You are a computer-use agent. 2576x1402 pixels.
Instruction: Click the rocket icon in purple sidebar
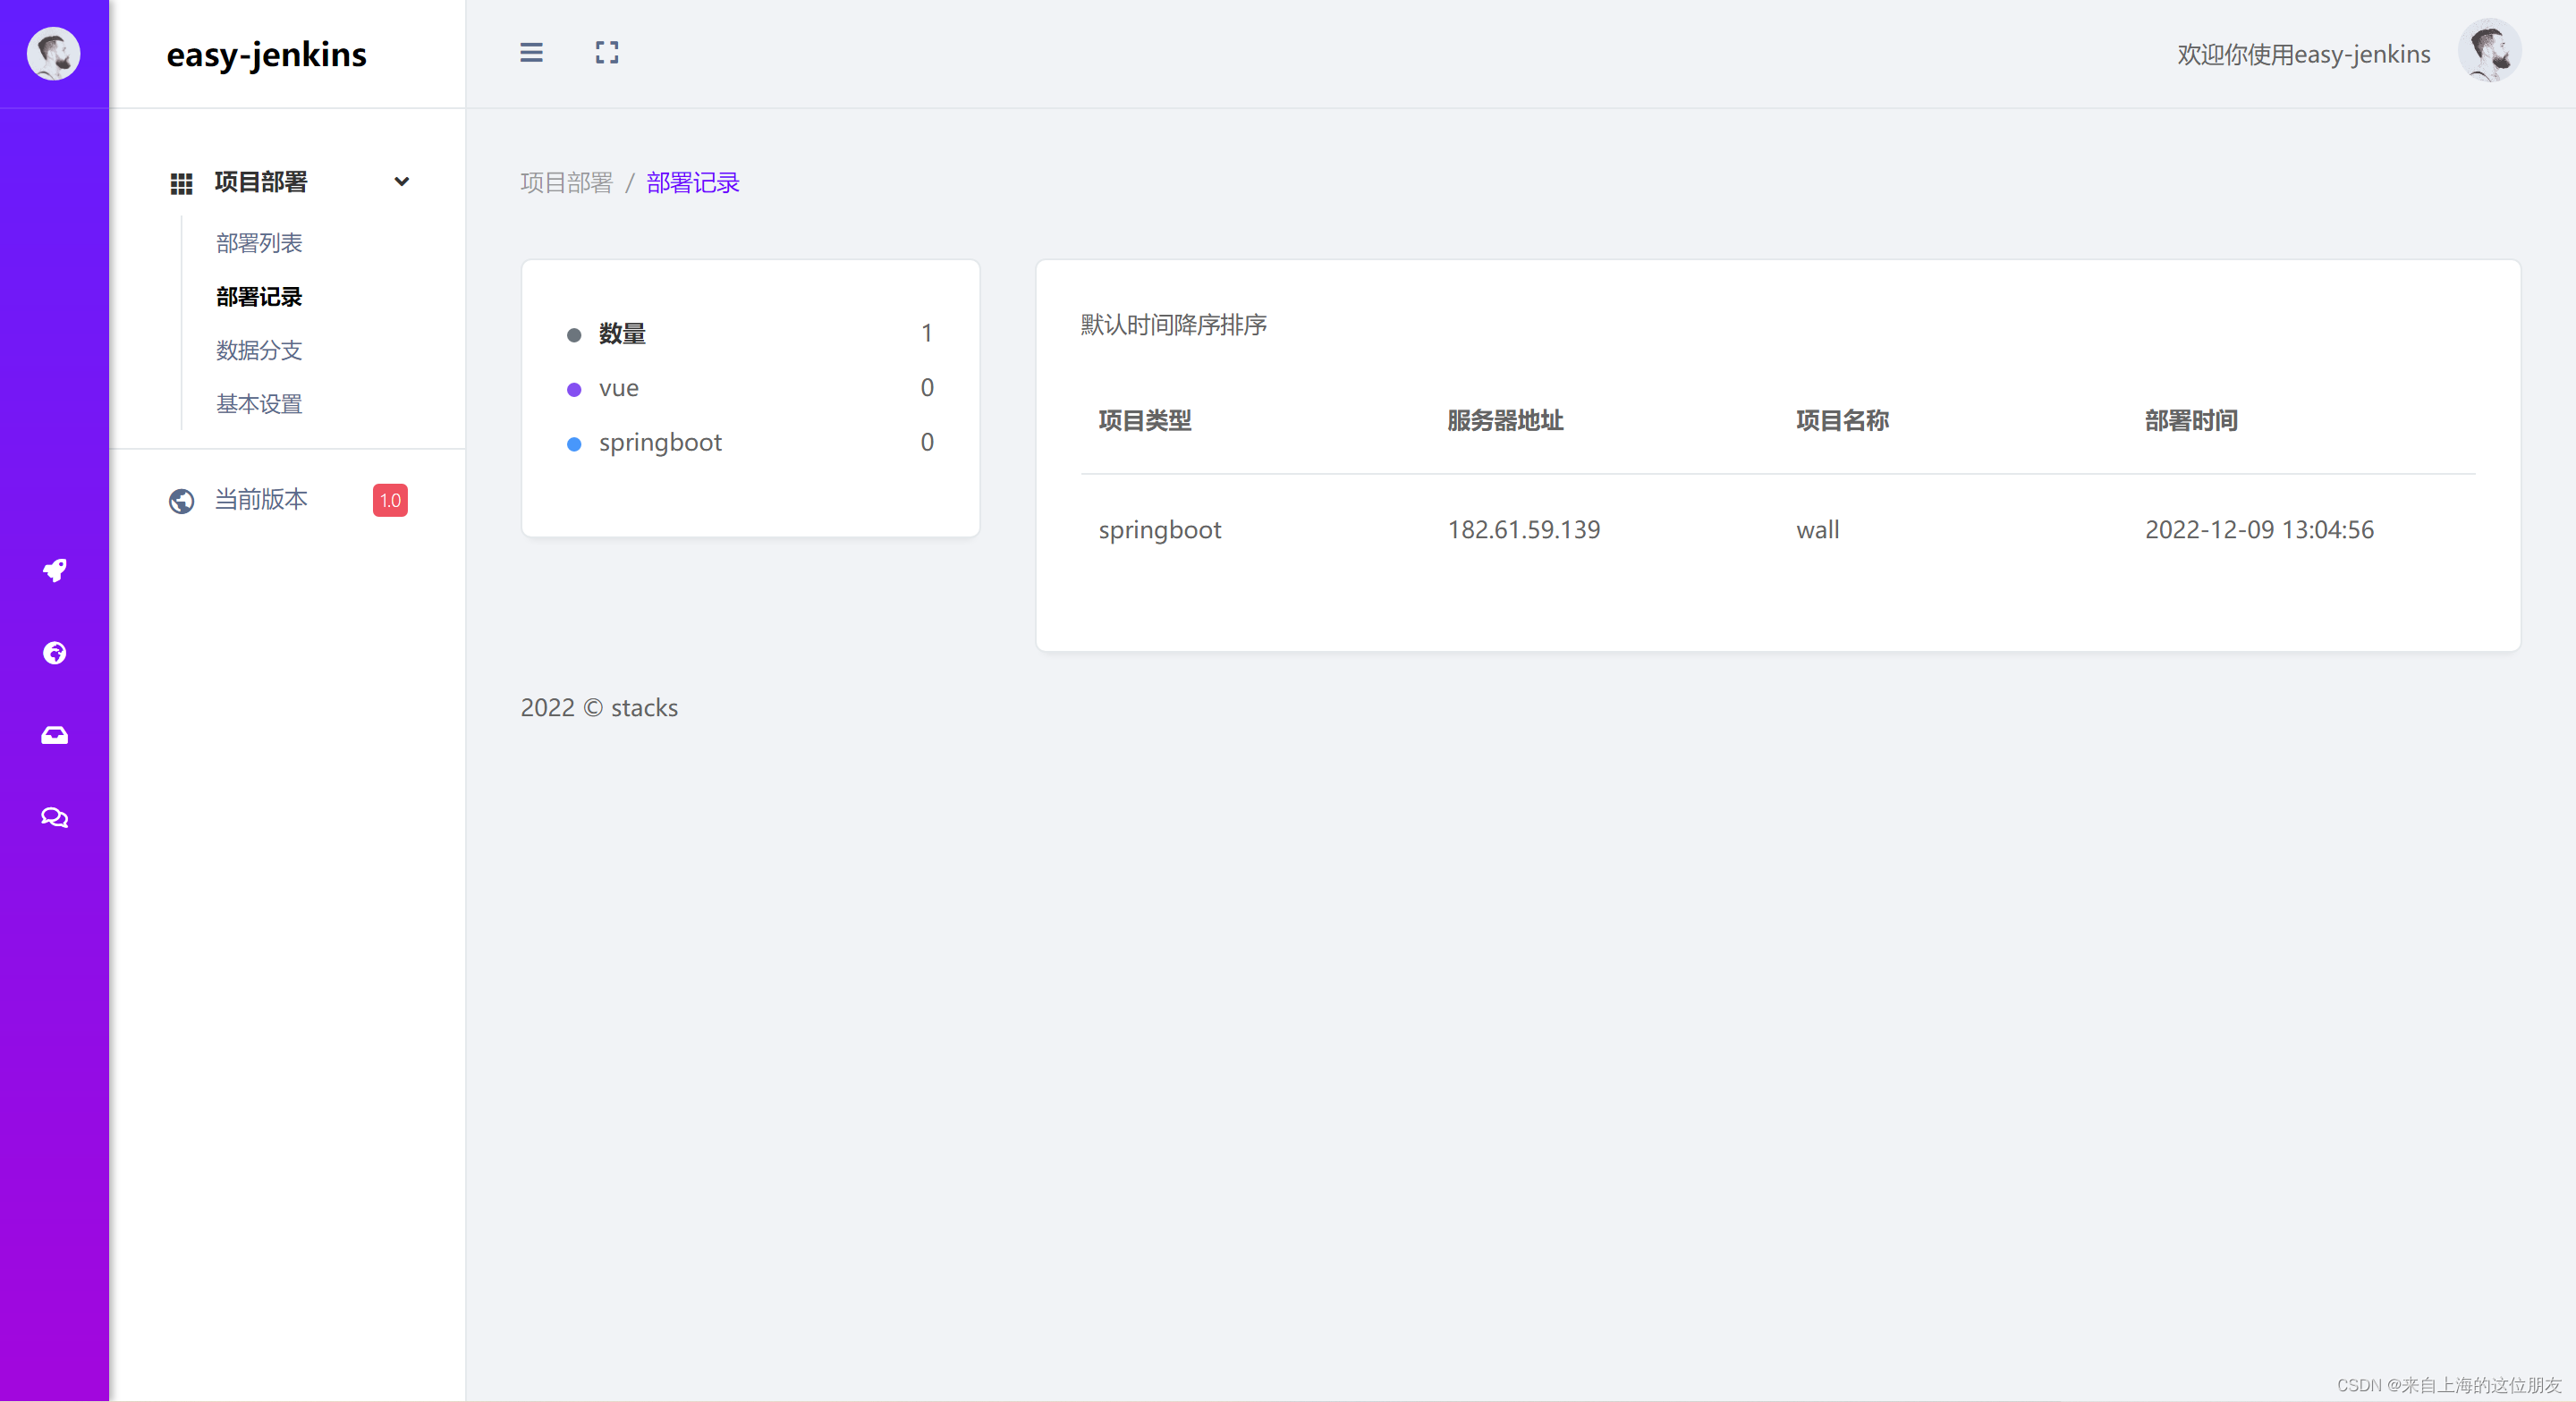[x=54, y=570]
